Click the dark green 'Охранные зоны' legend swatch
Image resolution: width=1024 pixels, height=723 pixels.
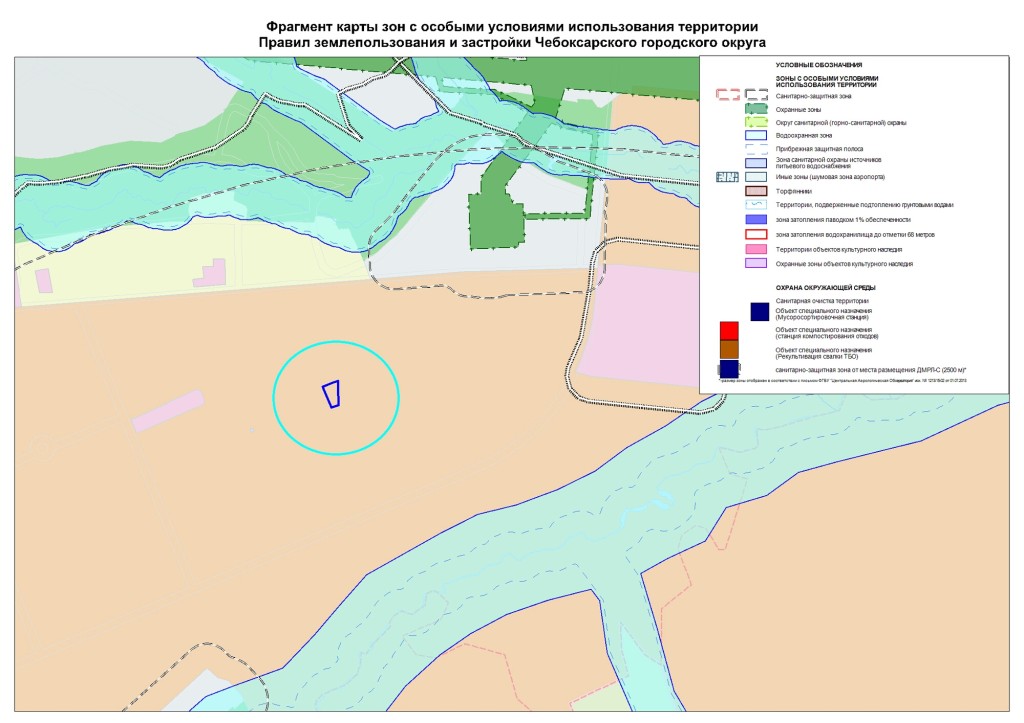coord(756,108)
